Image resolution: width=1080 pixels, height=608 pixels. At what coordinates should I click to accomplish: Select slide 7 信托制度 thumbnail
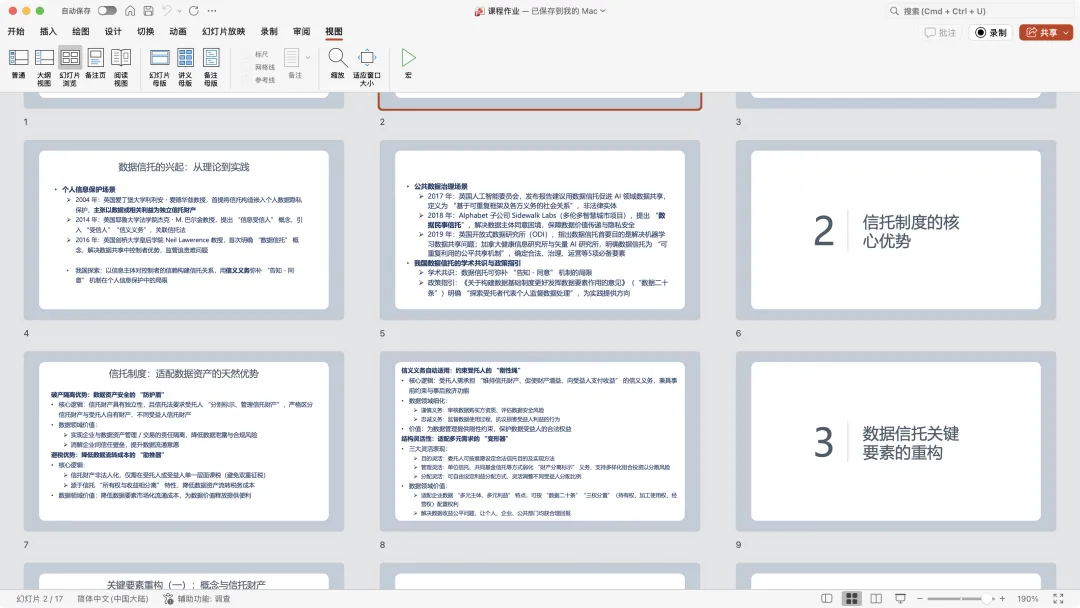184,441
